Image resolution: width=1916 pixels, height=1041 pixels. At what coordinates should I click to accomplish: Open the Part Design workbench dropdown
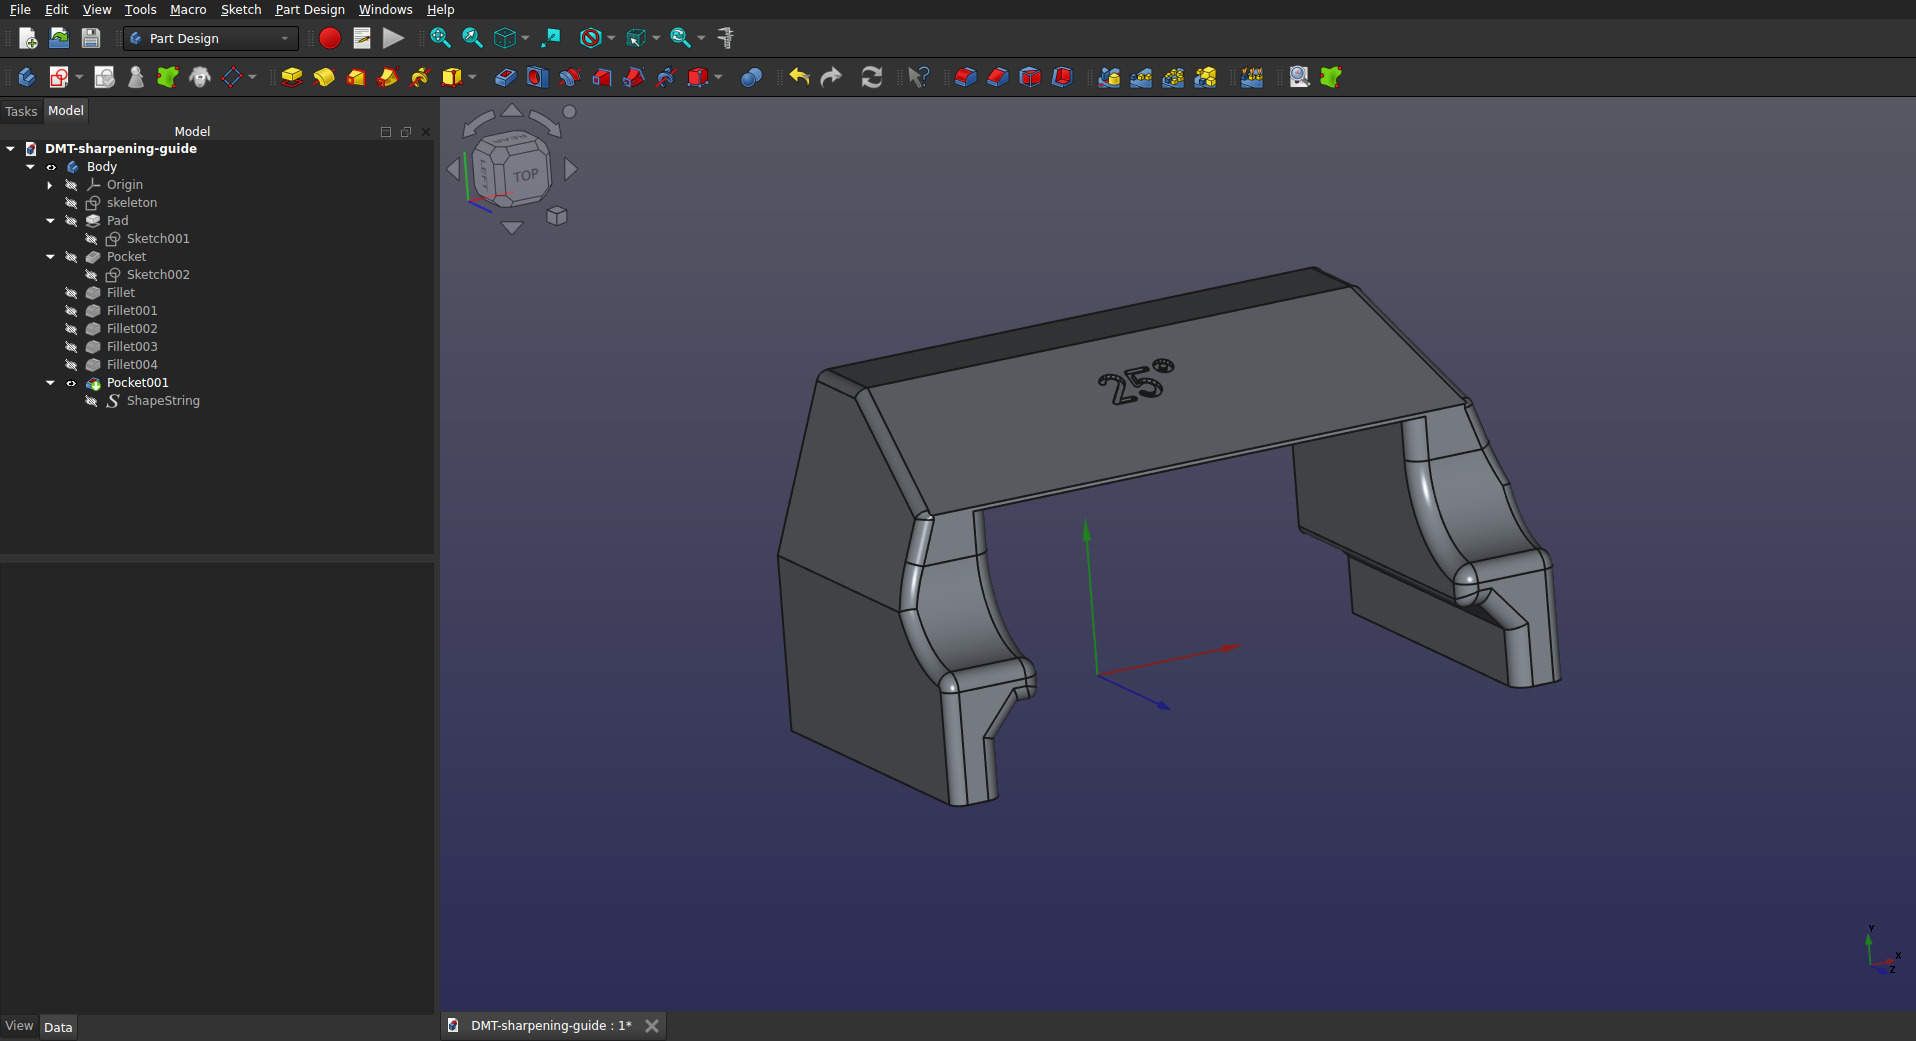tap(211, 38)
